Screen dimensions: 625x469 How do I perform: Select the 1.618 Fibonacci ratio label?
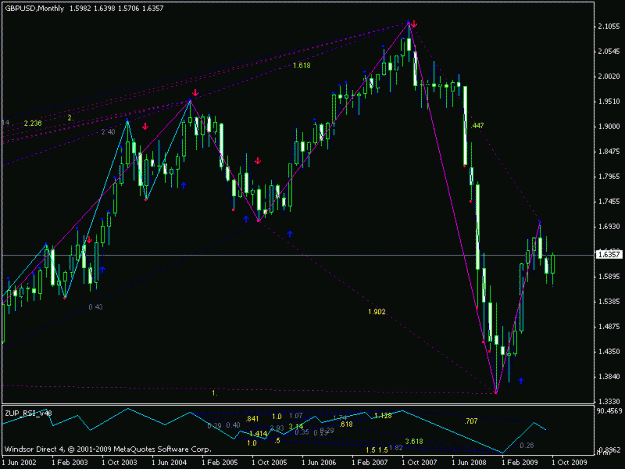pyautogui.click(x=301, y=65)
